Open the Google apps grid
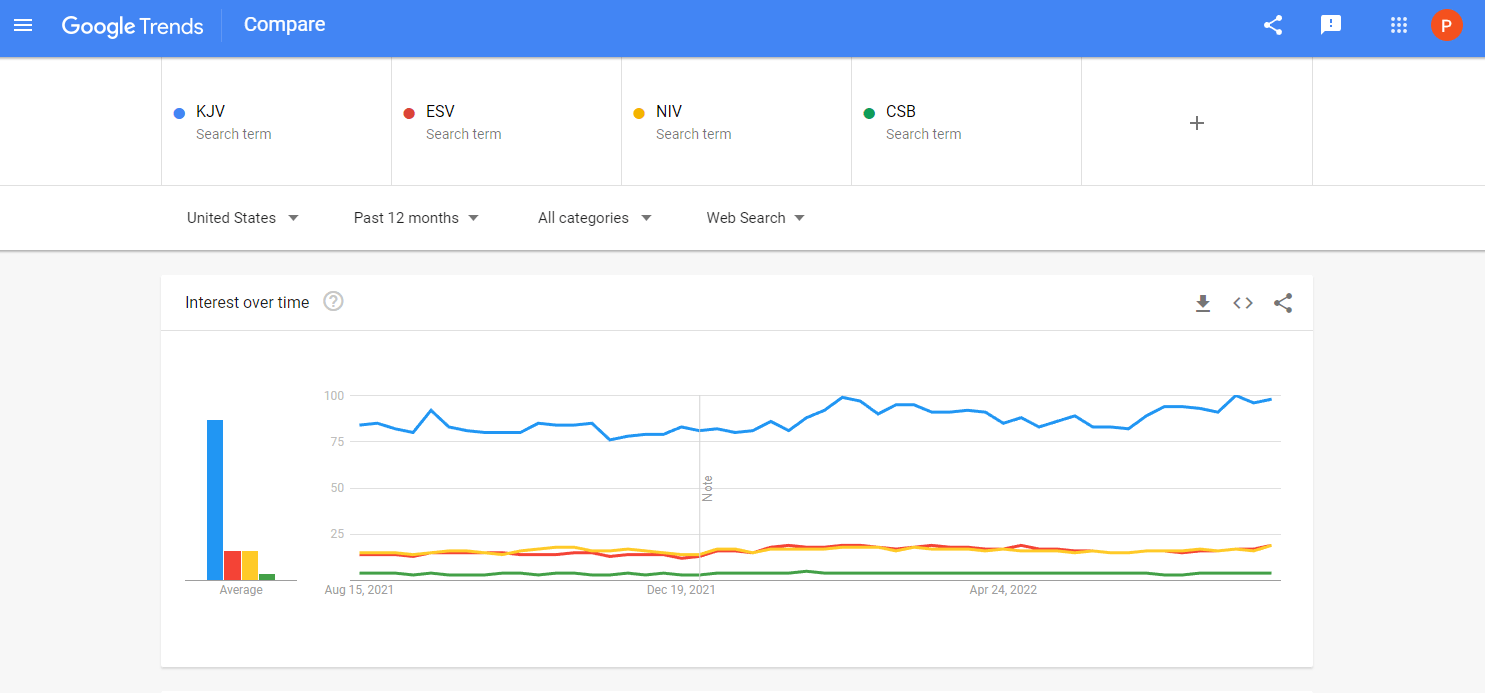1485x693 pixels. click(1399, 25)
